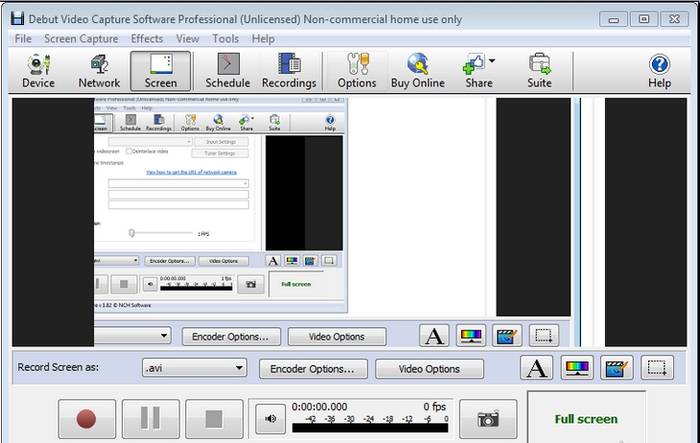Open the File menu

tap(23, 39)
